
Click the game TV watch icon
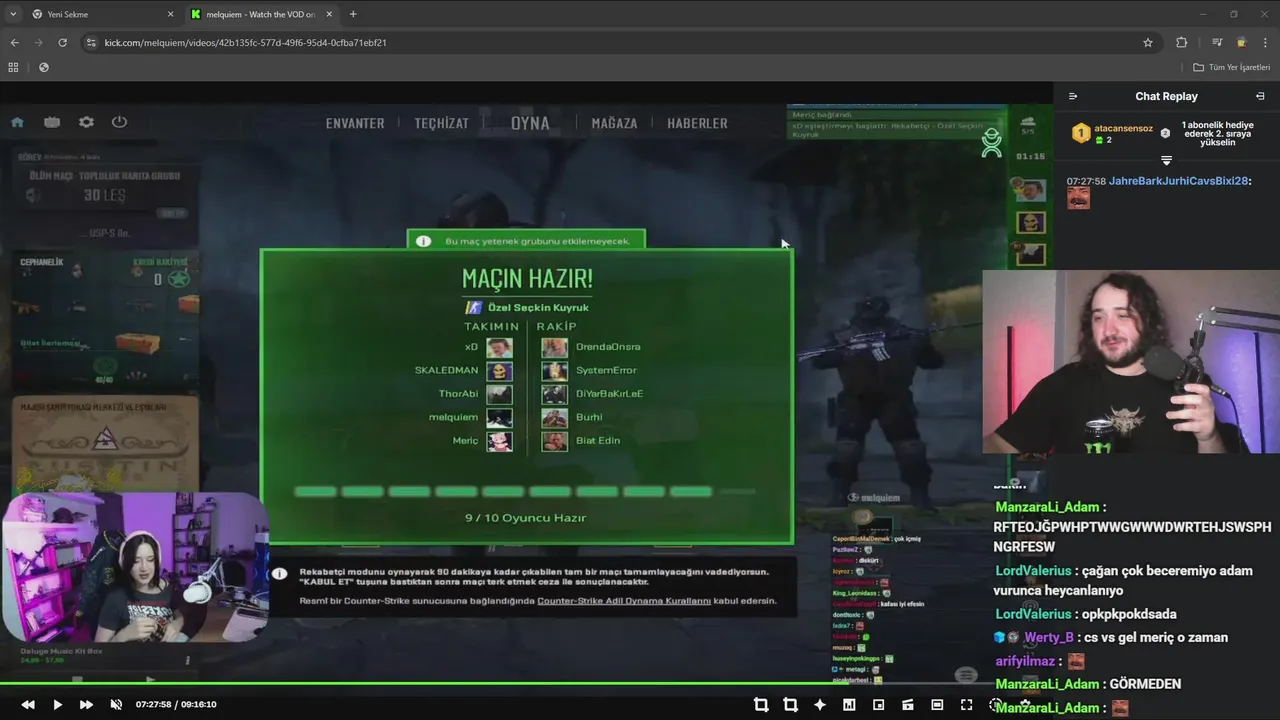coord(52,122)
